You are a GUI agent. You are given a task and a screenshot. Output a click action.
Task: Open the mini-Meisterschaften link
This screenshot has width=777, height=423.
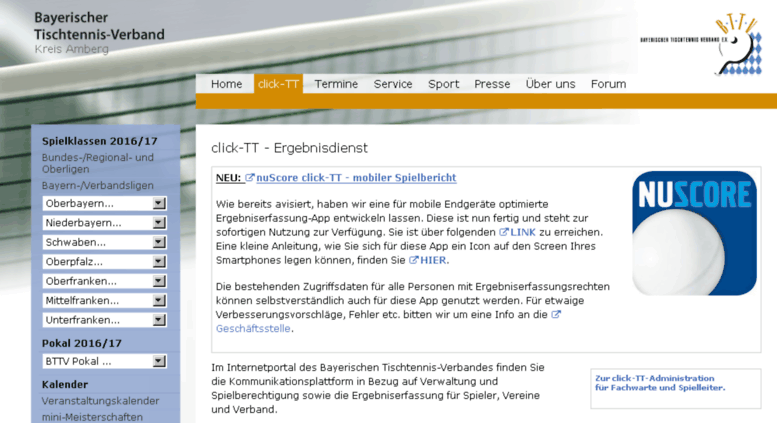pos(92,417)
